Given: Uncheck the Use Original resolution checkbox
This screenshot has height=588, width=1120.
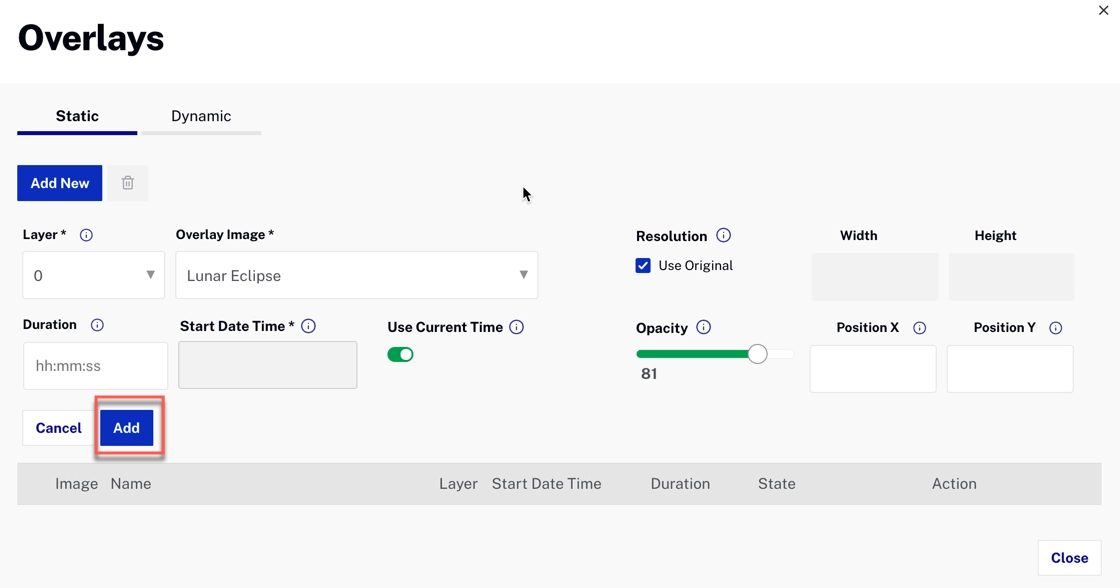Looking at the screenshot, I should click(643, 265).
